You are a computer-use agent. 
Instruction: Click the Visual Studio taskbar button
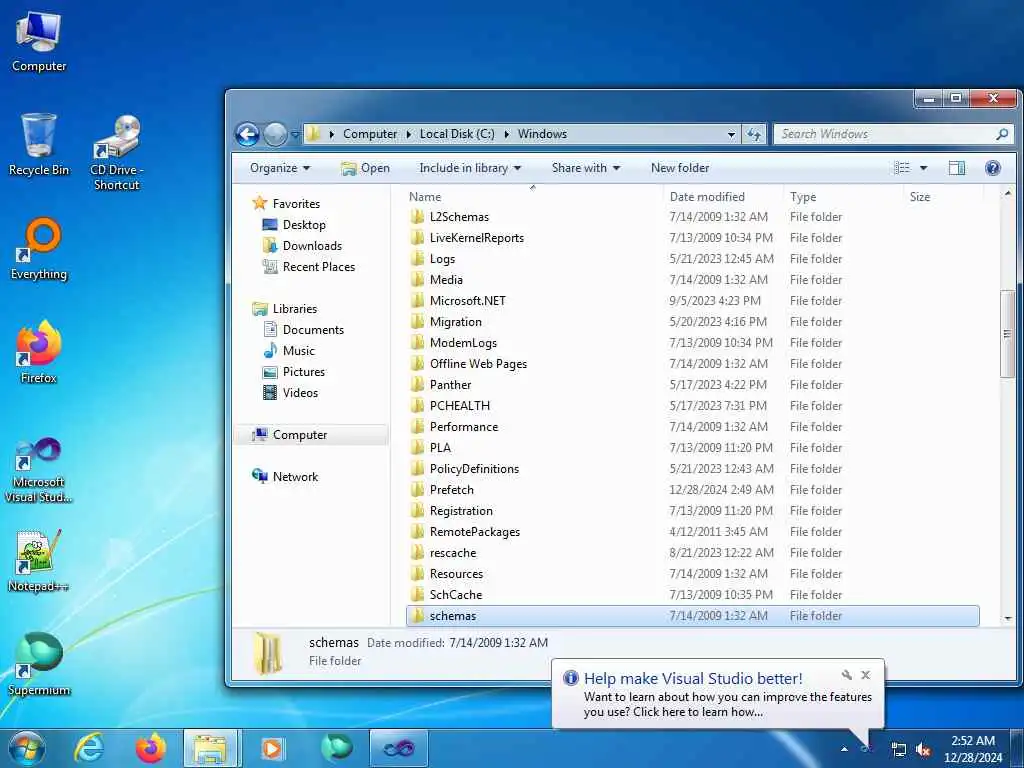click(399, 748)
